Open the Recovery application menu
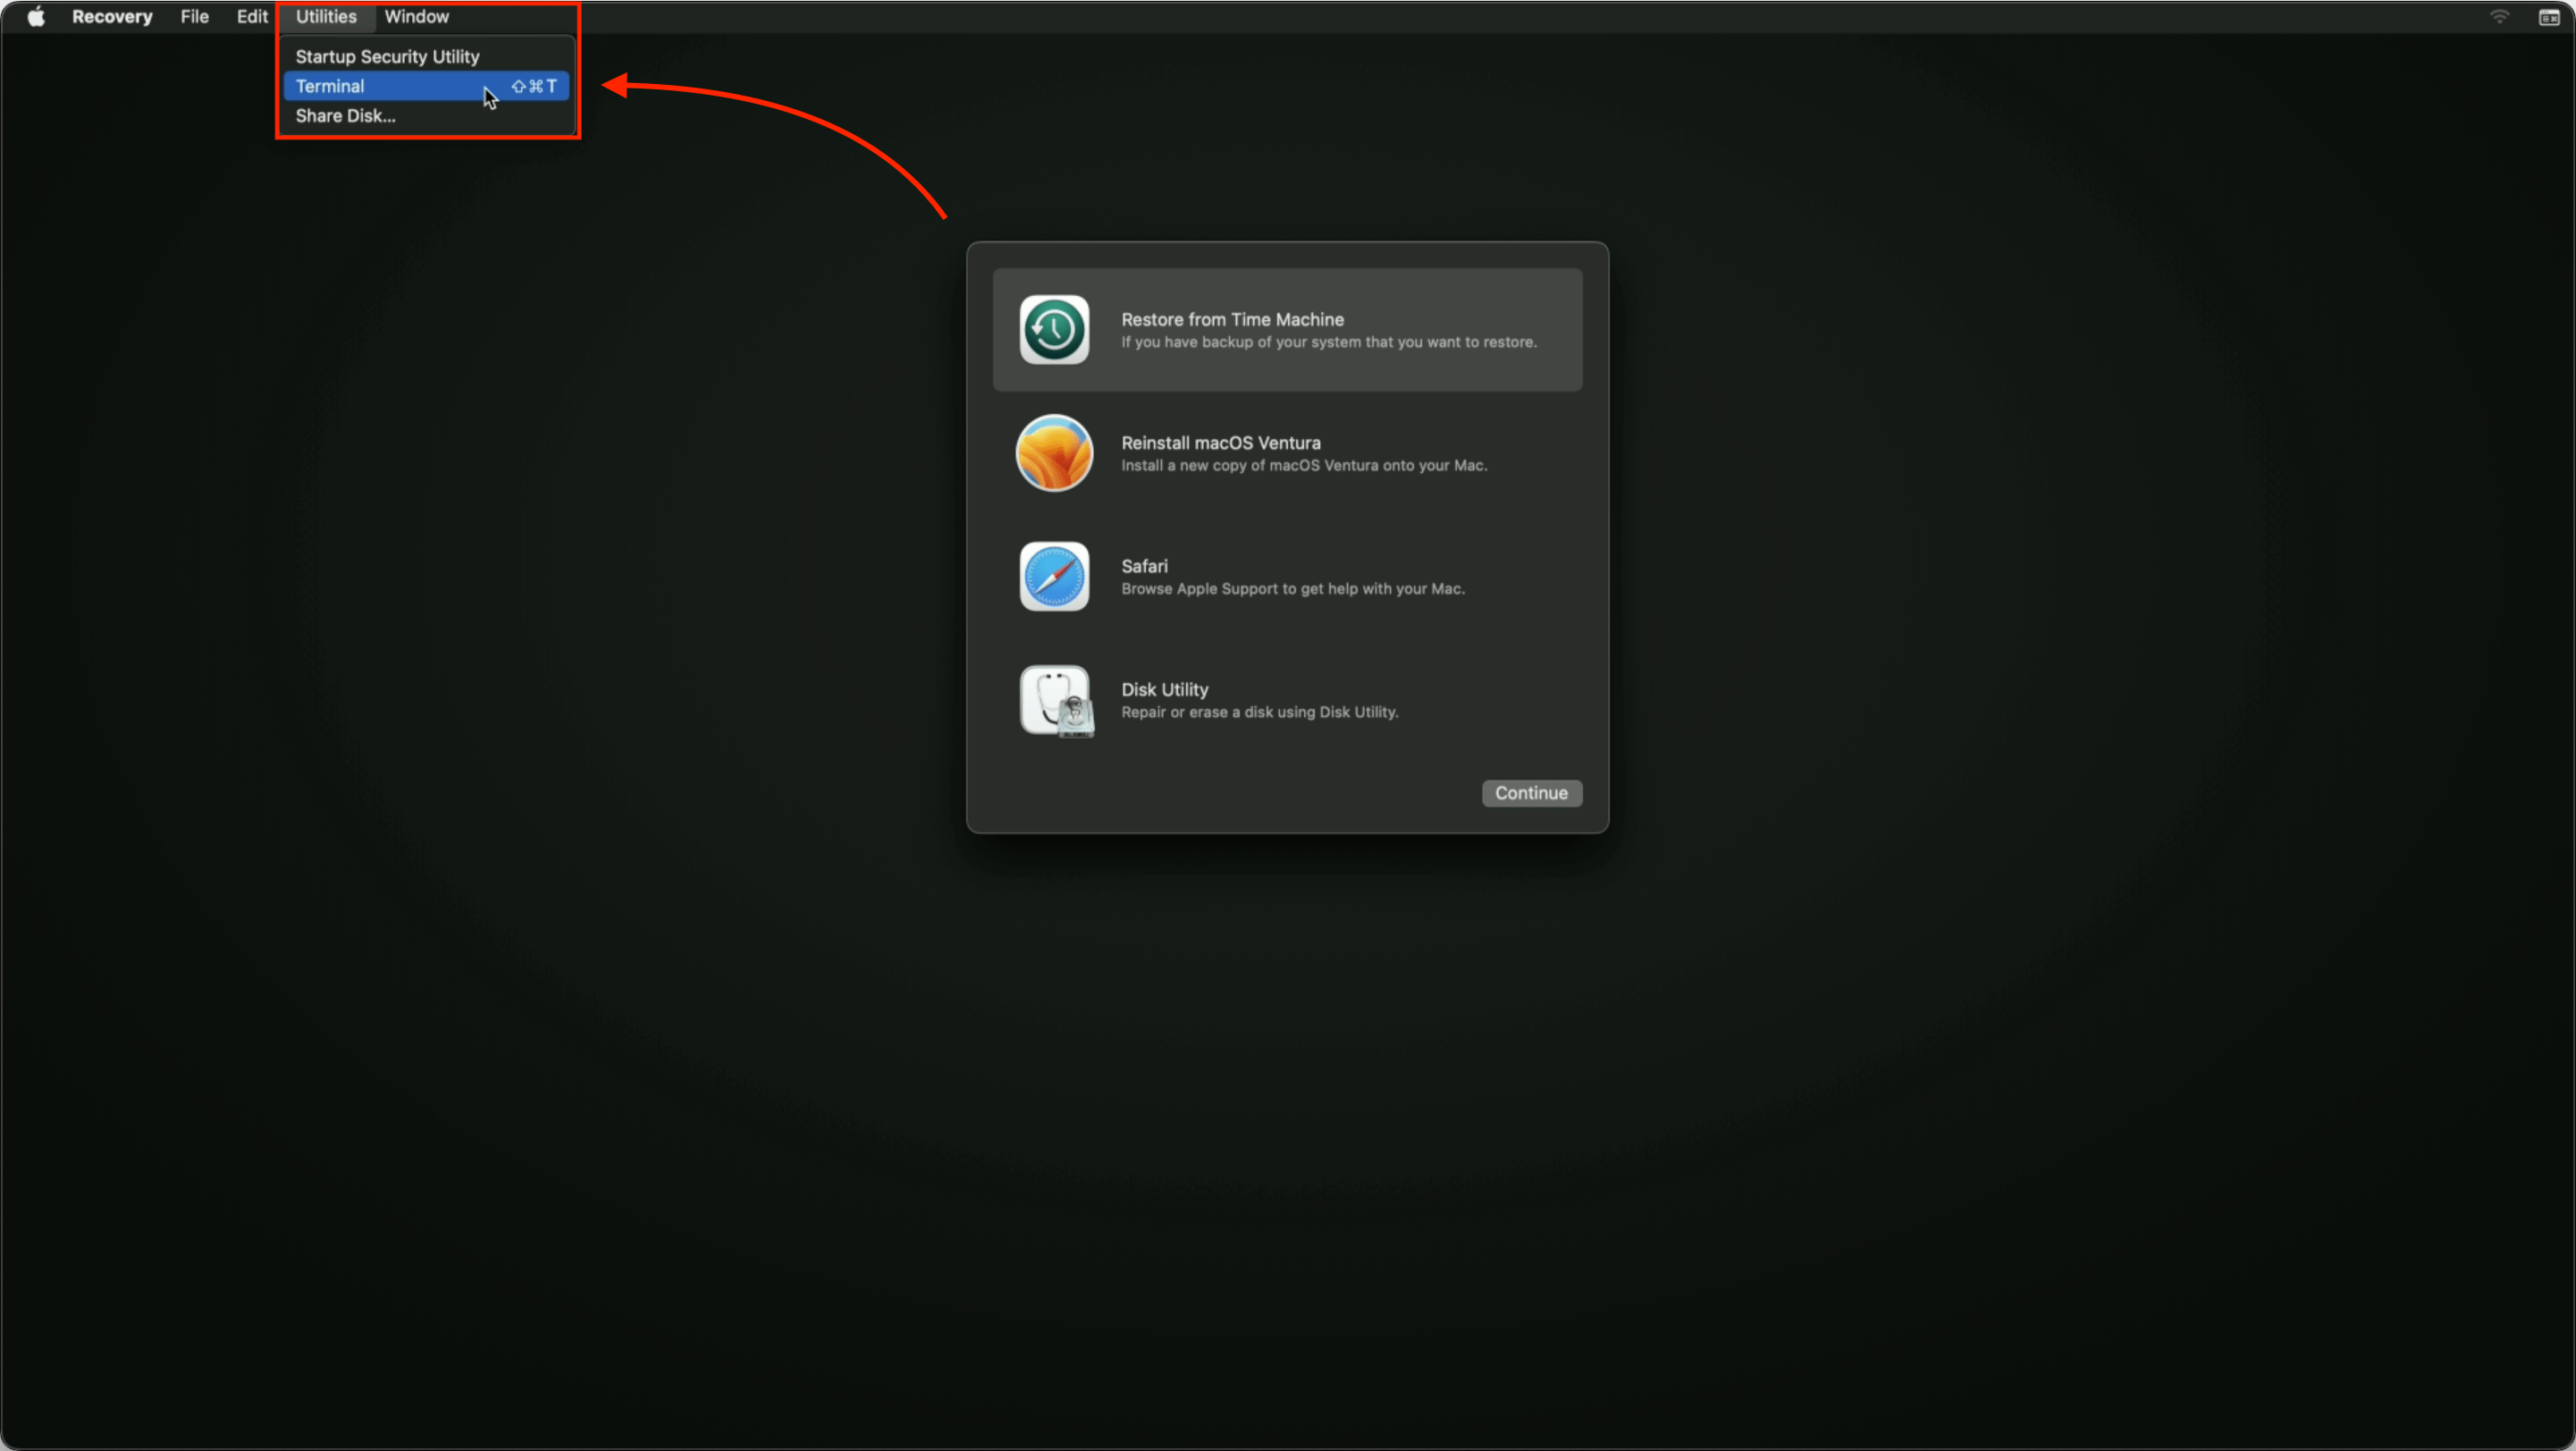 click(112, 16)
